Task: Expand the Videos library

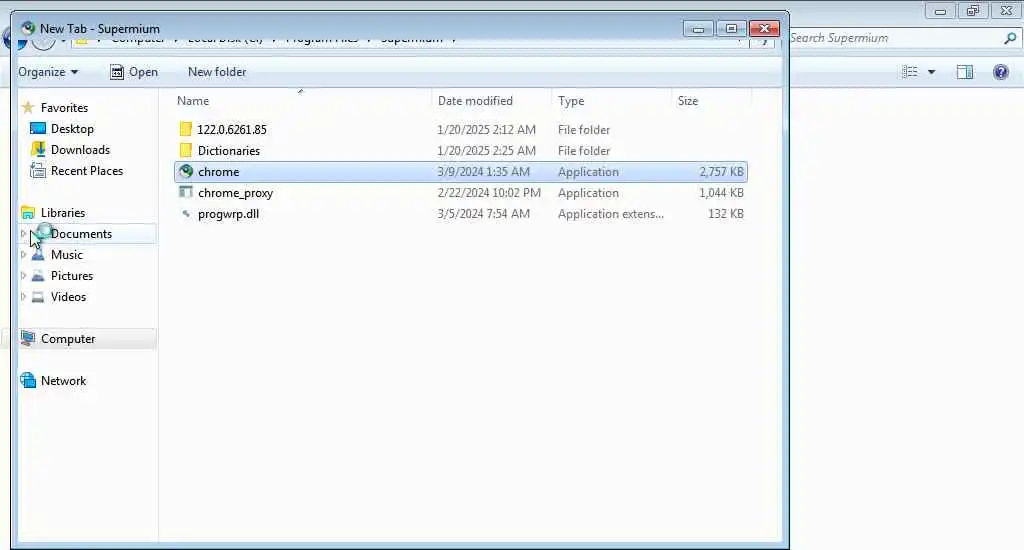Action: [24, 297]
